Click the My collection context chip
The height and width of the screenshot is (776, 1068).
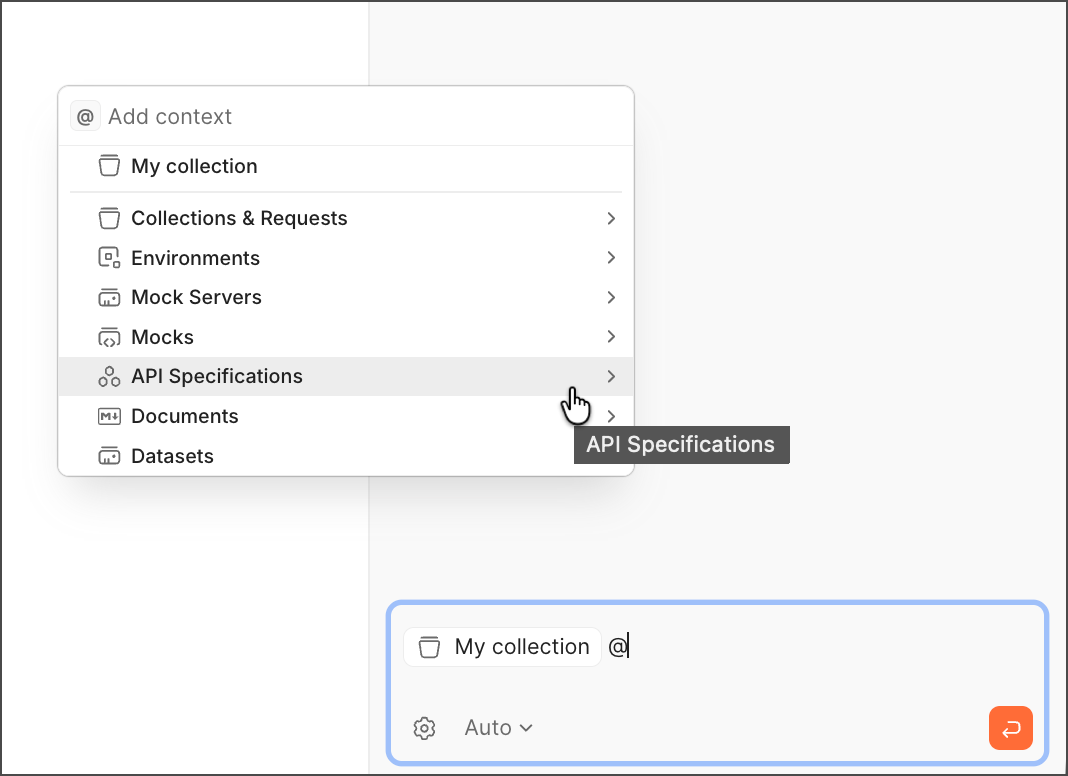click(503, 647)
